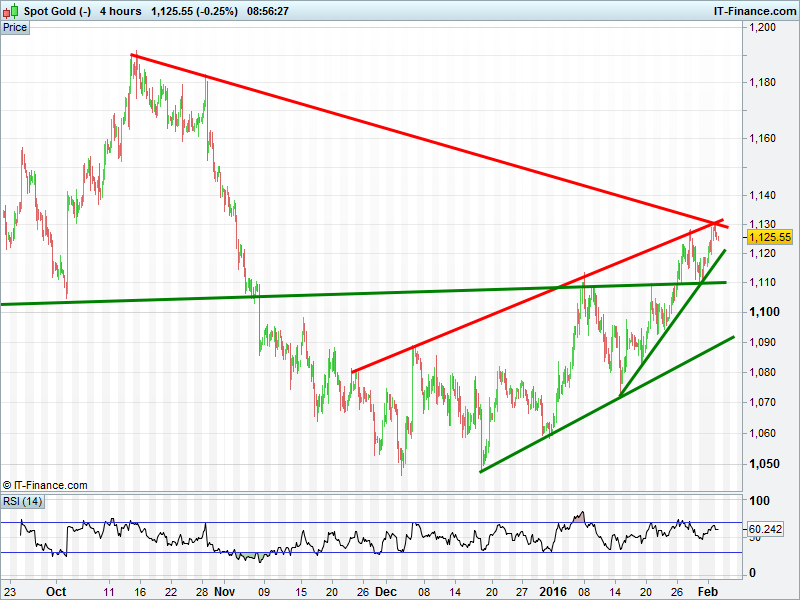Click the 1,050 label on price axis
Viewport: 800px width, 600px height.
pyautogui.click(x=763, y=463)
